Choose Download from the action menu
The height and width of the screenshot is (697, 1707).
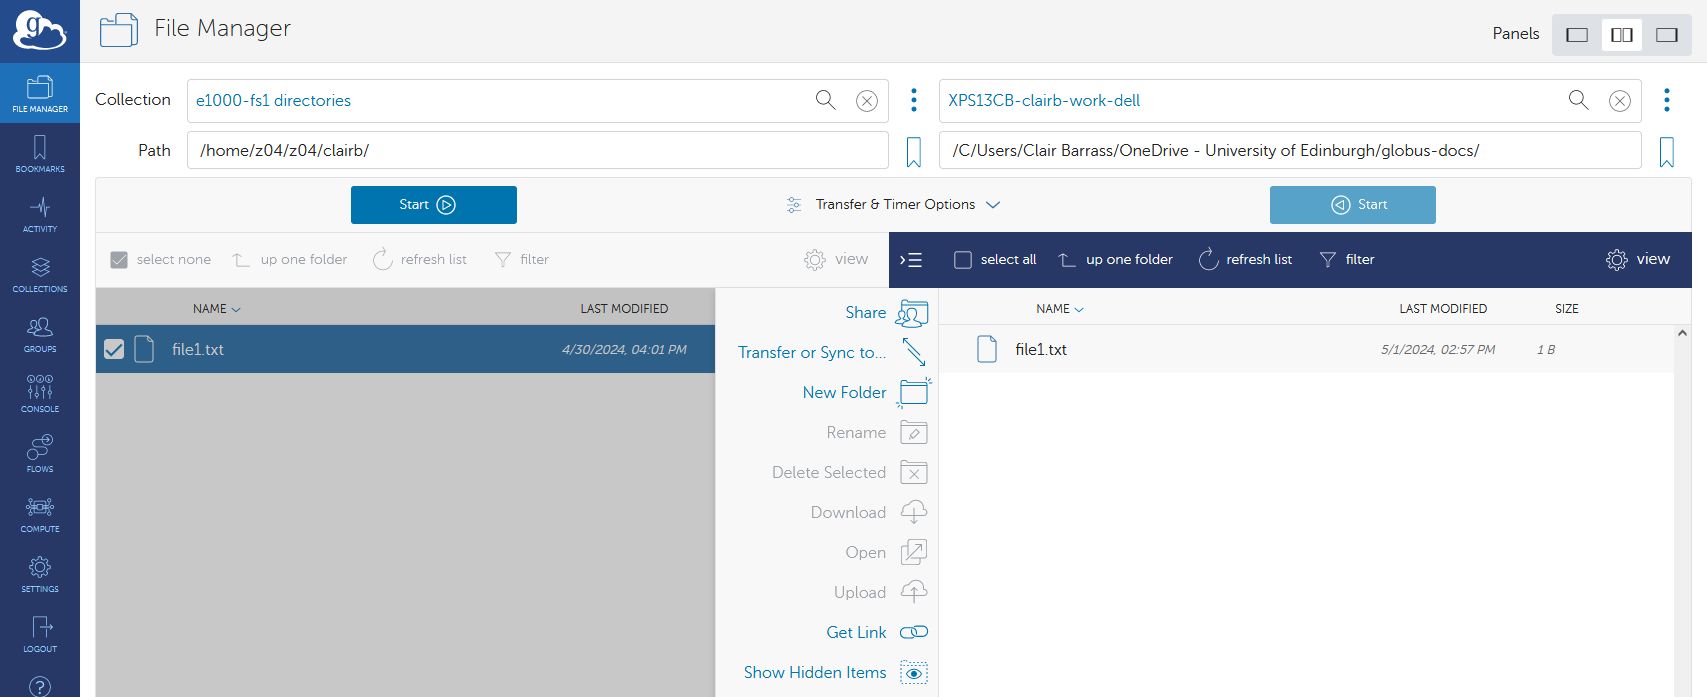[x=869, y=512]
